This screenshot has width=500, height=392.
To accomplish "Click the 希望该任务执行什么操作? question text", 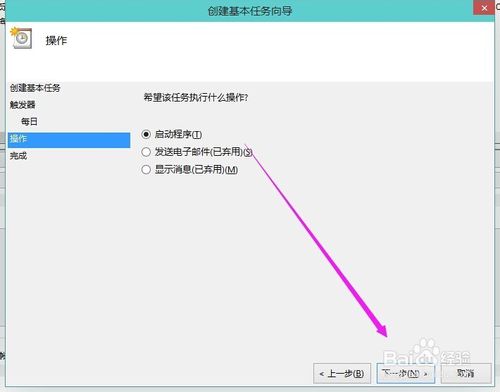I will pyautogui.click(x=196, y=98).
